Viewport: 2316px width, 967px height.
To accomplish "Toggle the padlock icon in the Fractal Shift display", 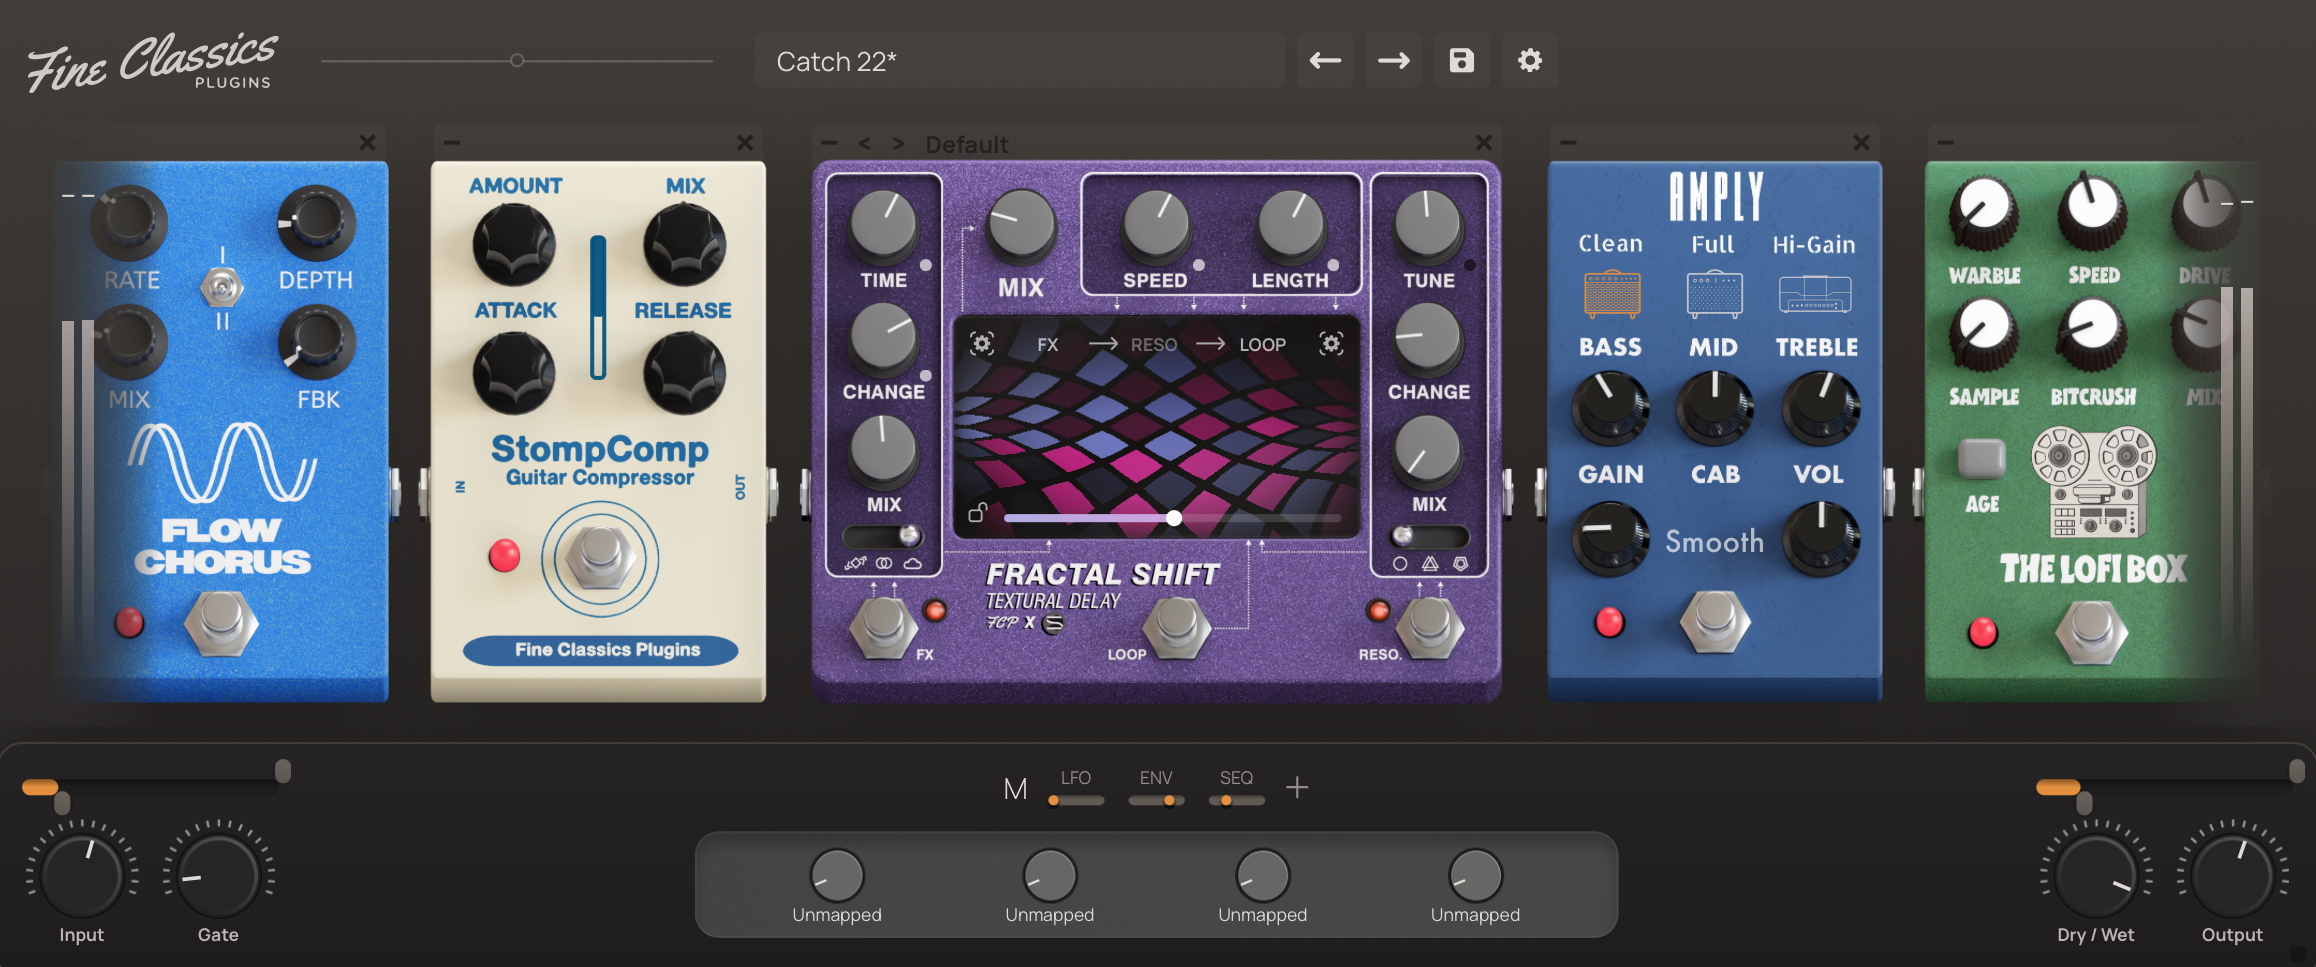I will (x=978, y=513).
